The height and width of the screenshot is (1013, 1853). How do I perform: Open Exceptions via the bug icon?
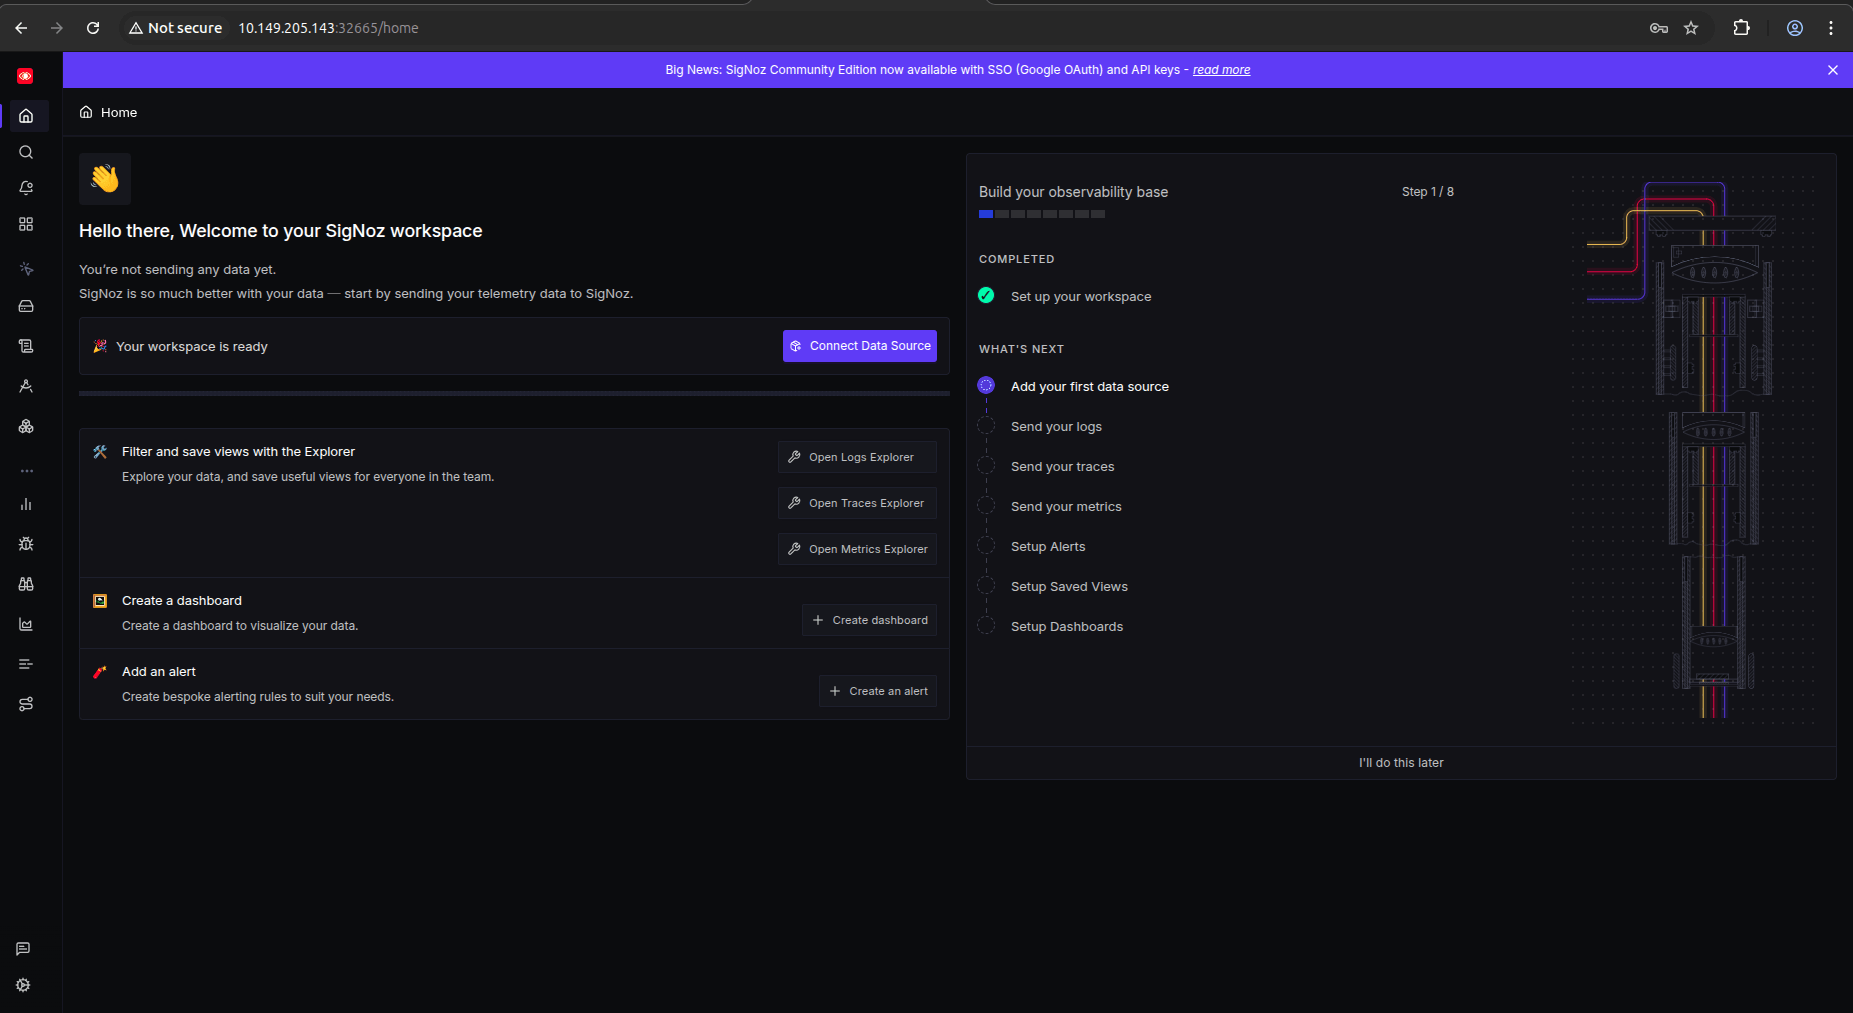(26, 544)
